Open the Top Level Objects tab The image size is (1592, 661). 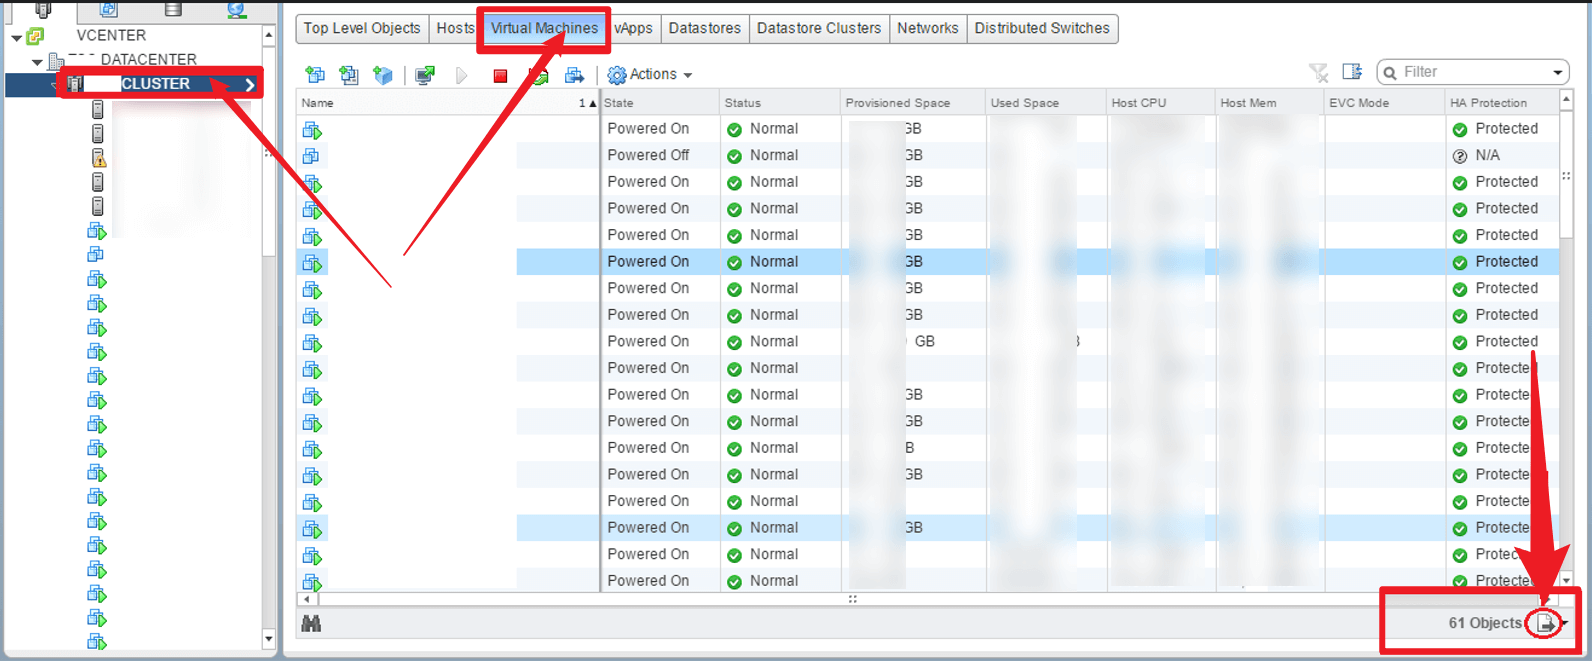coord(362,28)
